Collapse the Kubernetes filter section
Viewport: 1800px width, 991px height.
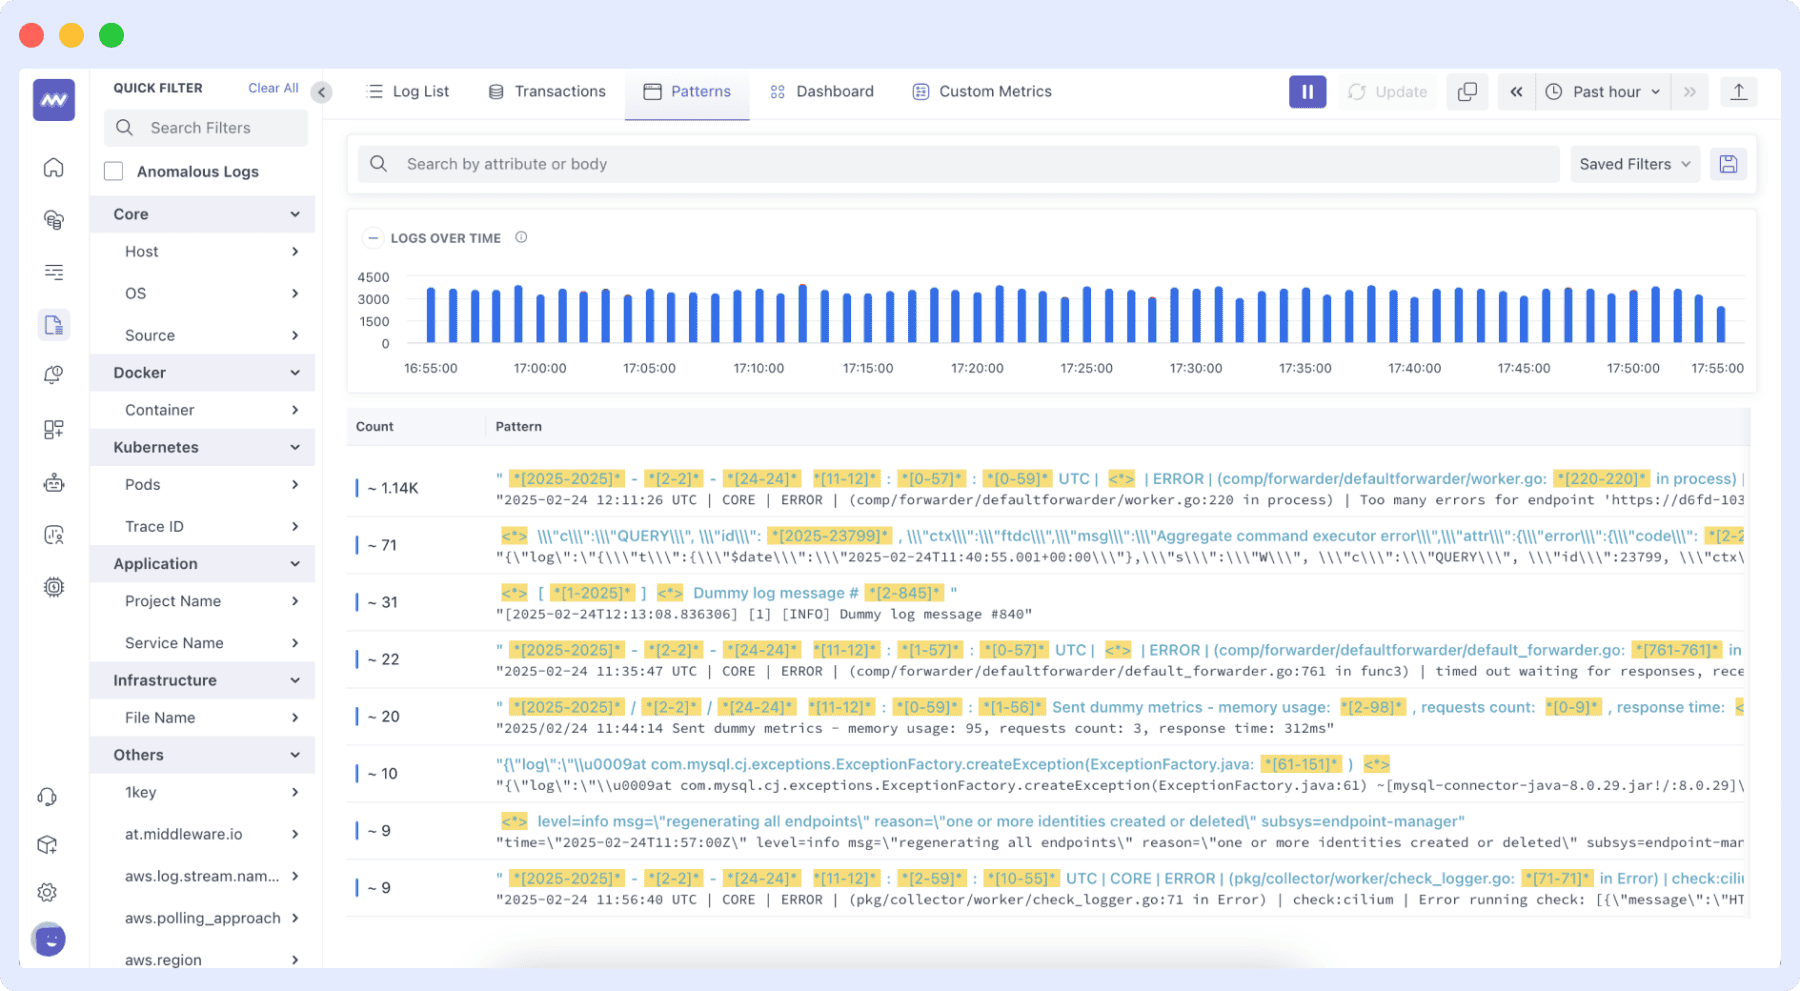click(x=294, y=447)
